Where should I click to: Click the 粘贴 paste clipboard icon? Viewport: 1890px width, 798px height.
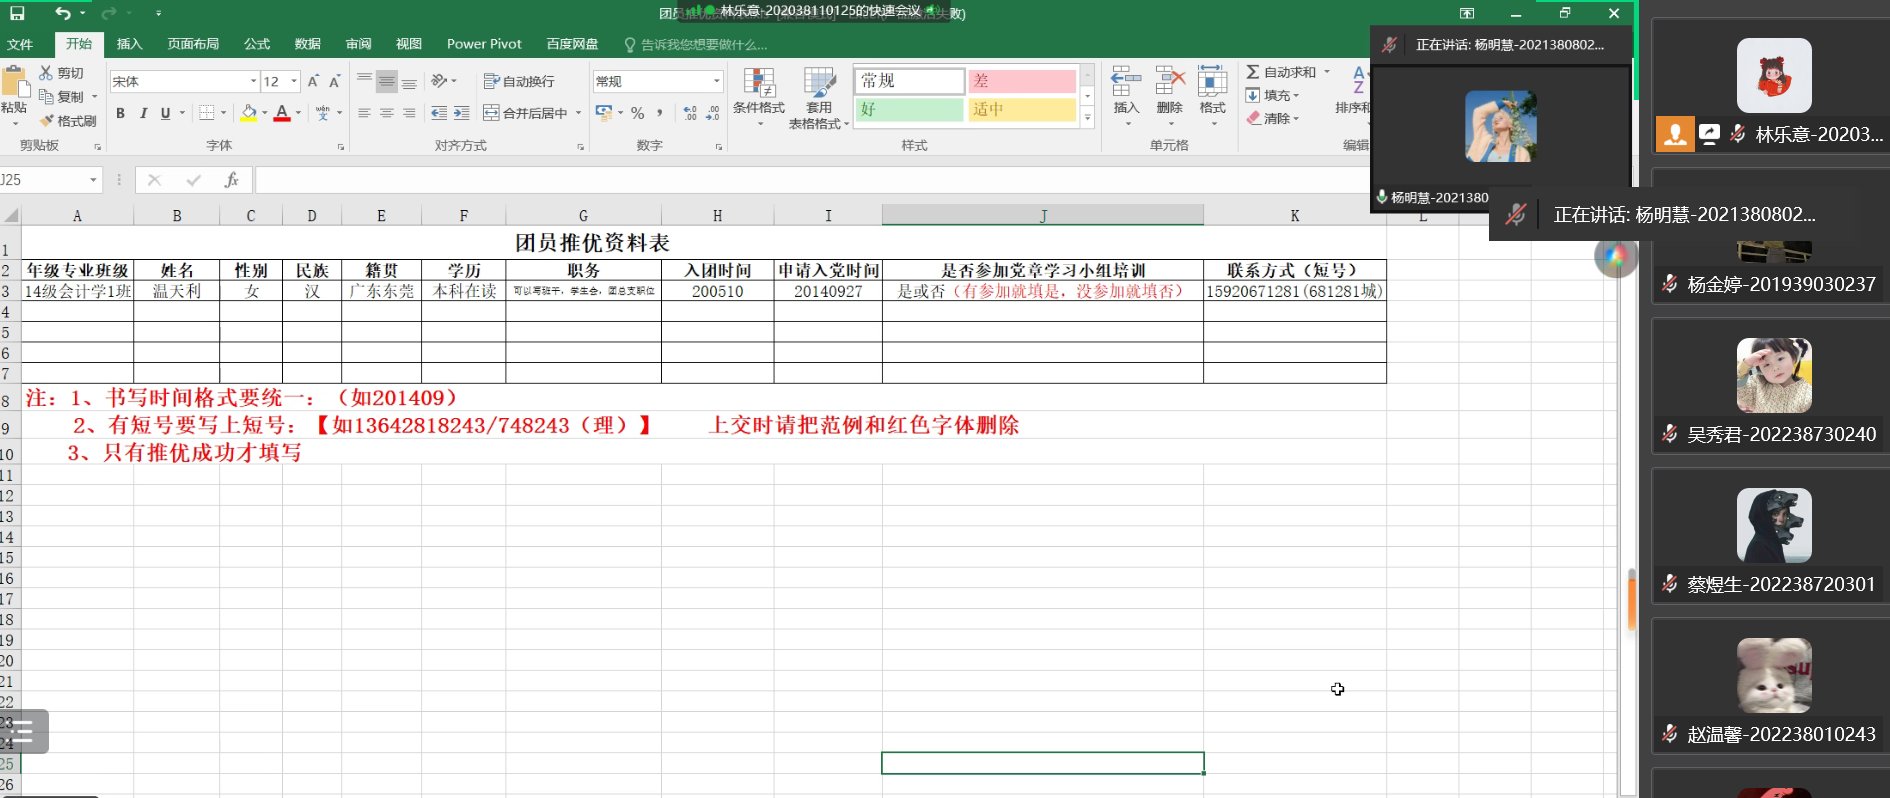click(x=14, y=82)
